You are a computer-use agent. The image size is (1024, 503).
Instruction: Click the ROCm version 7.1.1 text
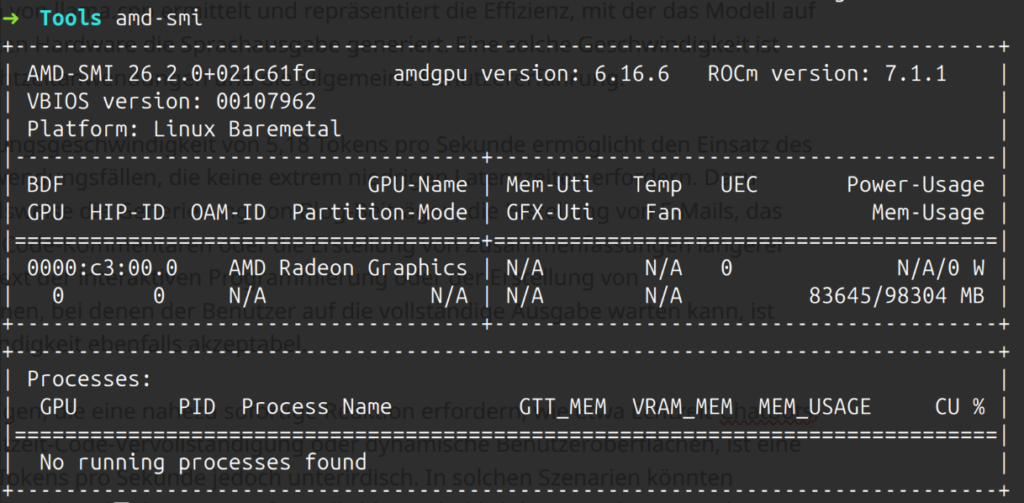[826, 75]
